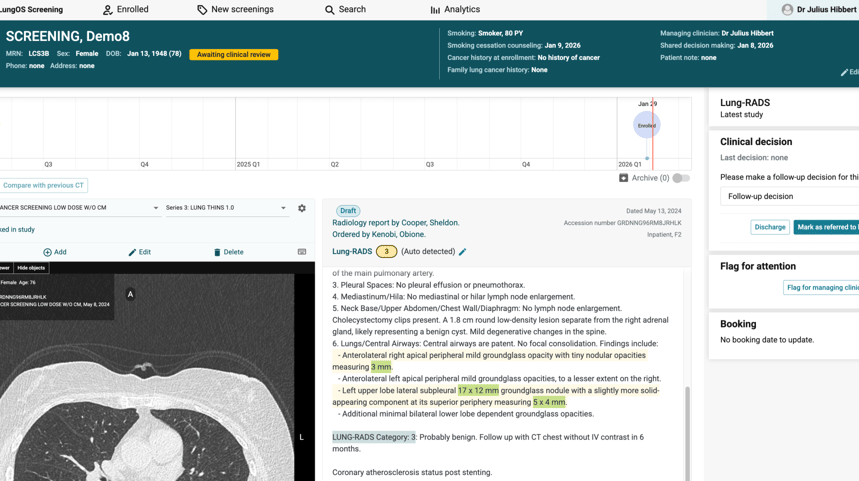Click the highlighted 5 x 4 mm measurement

point(549,402)
